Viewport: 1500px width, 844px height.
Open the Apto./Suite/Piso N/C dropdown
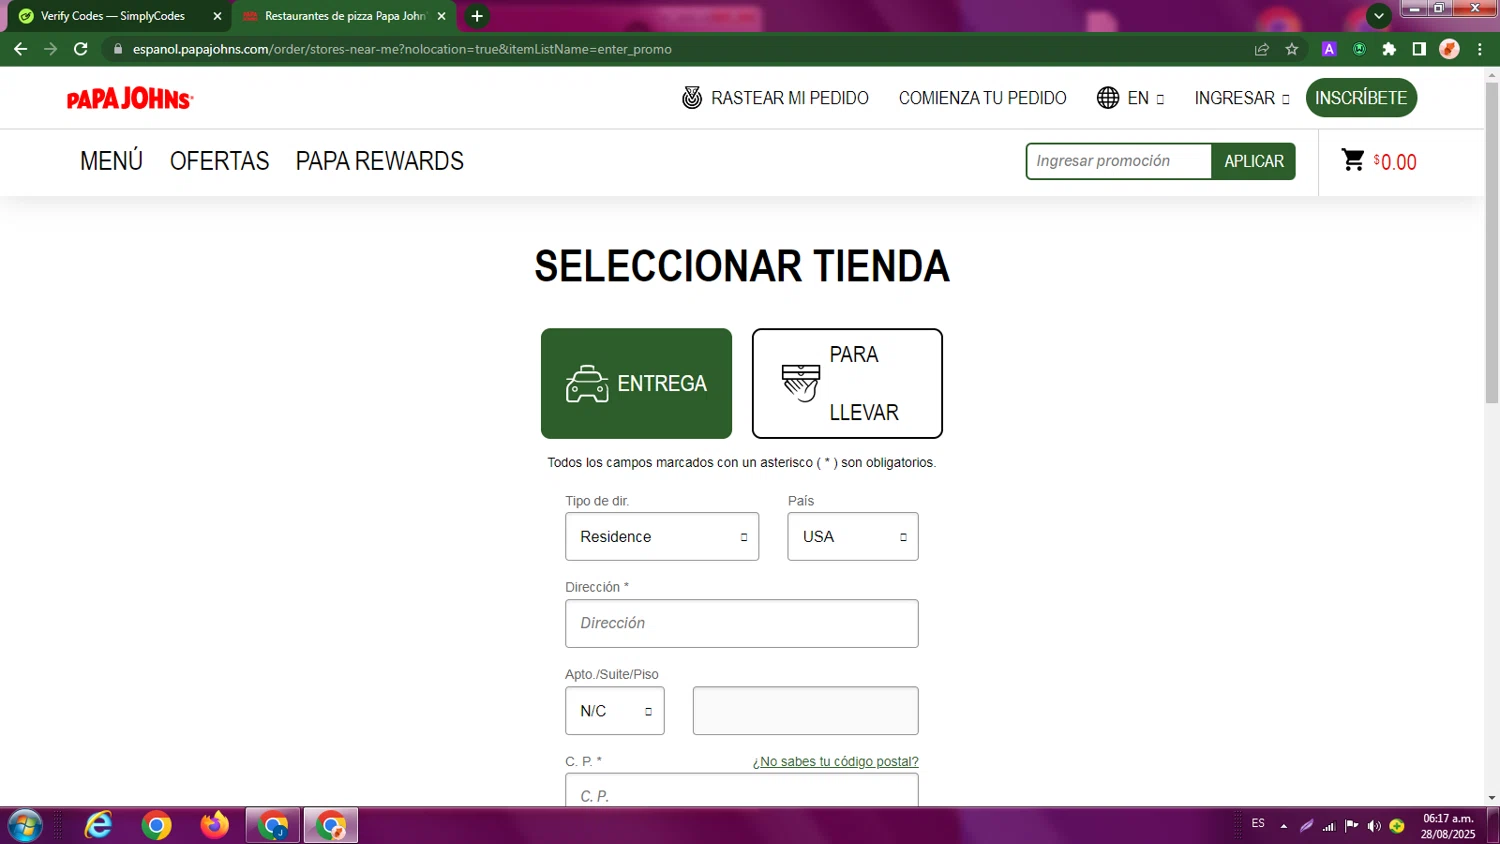(615, 711)
